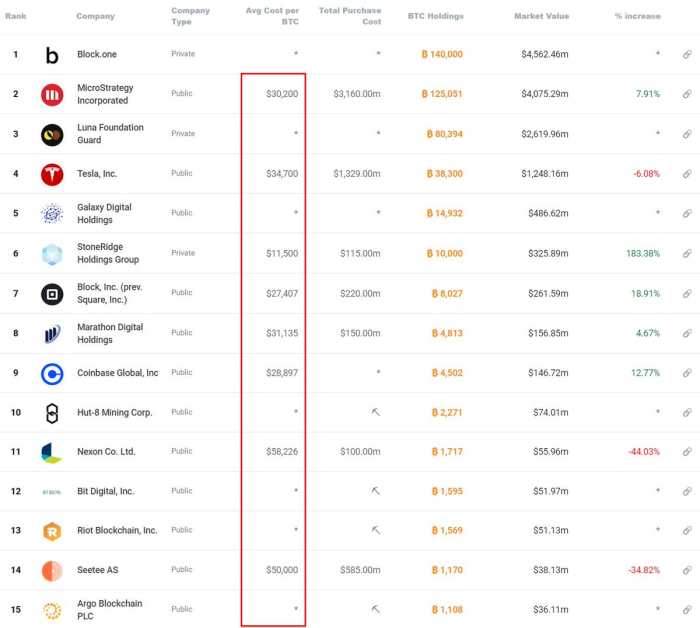Sort by Rank column header
Screen dimensions: 700x628
15,16
